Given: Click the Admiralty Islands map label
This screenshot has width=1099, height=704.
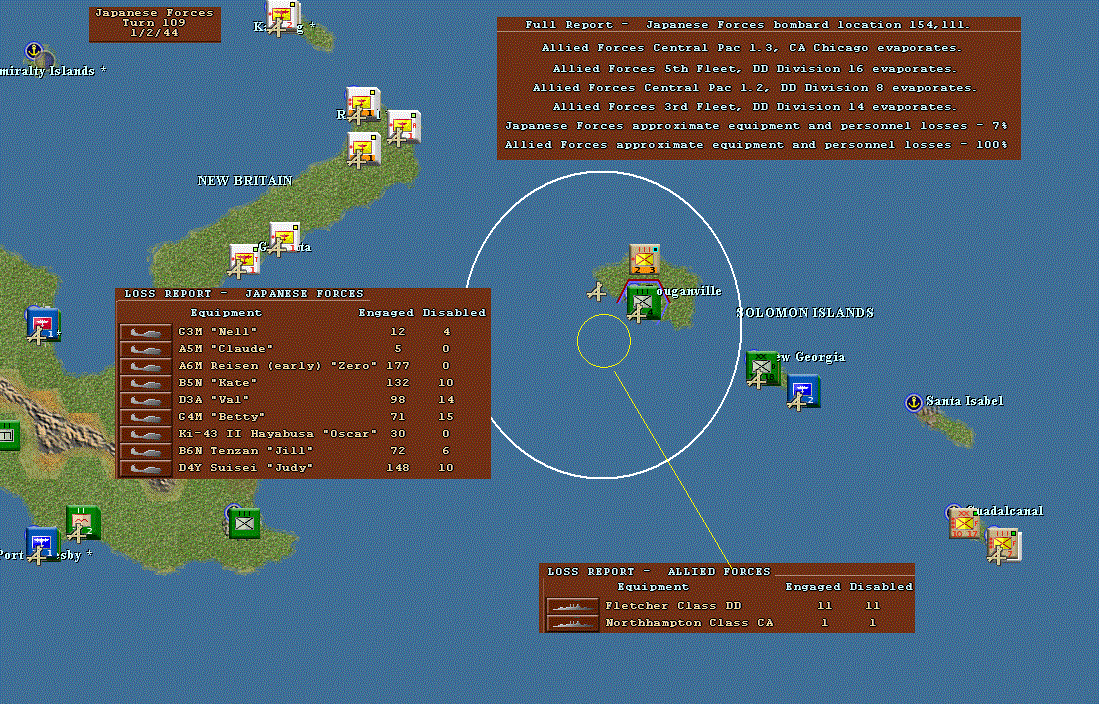Looking at the screenshot, I should (x=53, y=71).
